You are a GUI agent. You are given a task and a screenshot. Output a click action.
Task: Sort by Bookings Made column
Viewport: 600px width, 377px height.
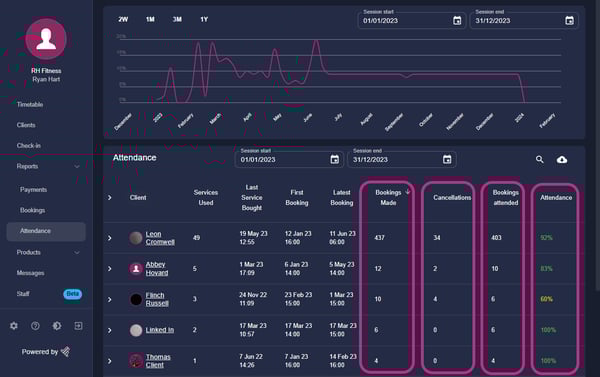(388, 197)
